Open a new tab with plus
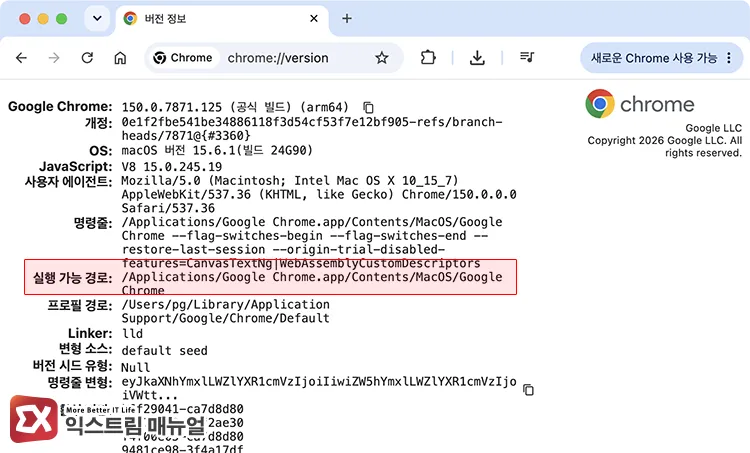This screenshot has height=453, width=750. pyautogui.click(x=347, y=19)
